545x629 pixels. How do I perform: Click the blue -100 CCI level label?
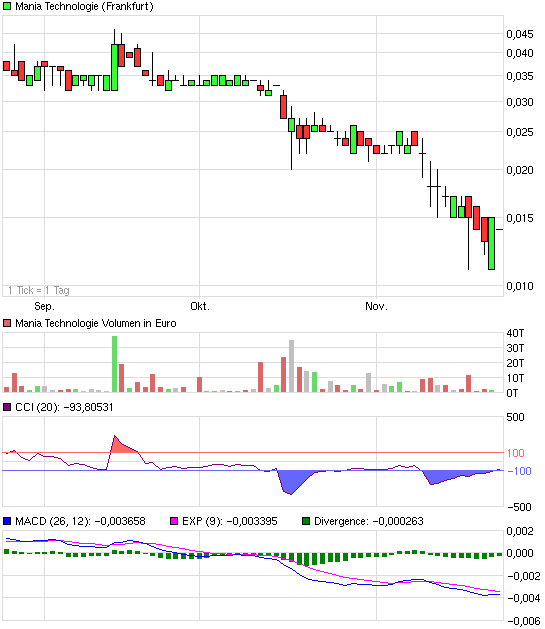click(x=519, y=471)
